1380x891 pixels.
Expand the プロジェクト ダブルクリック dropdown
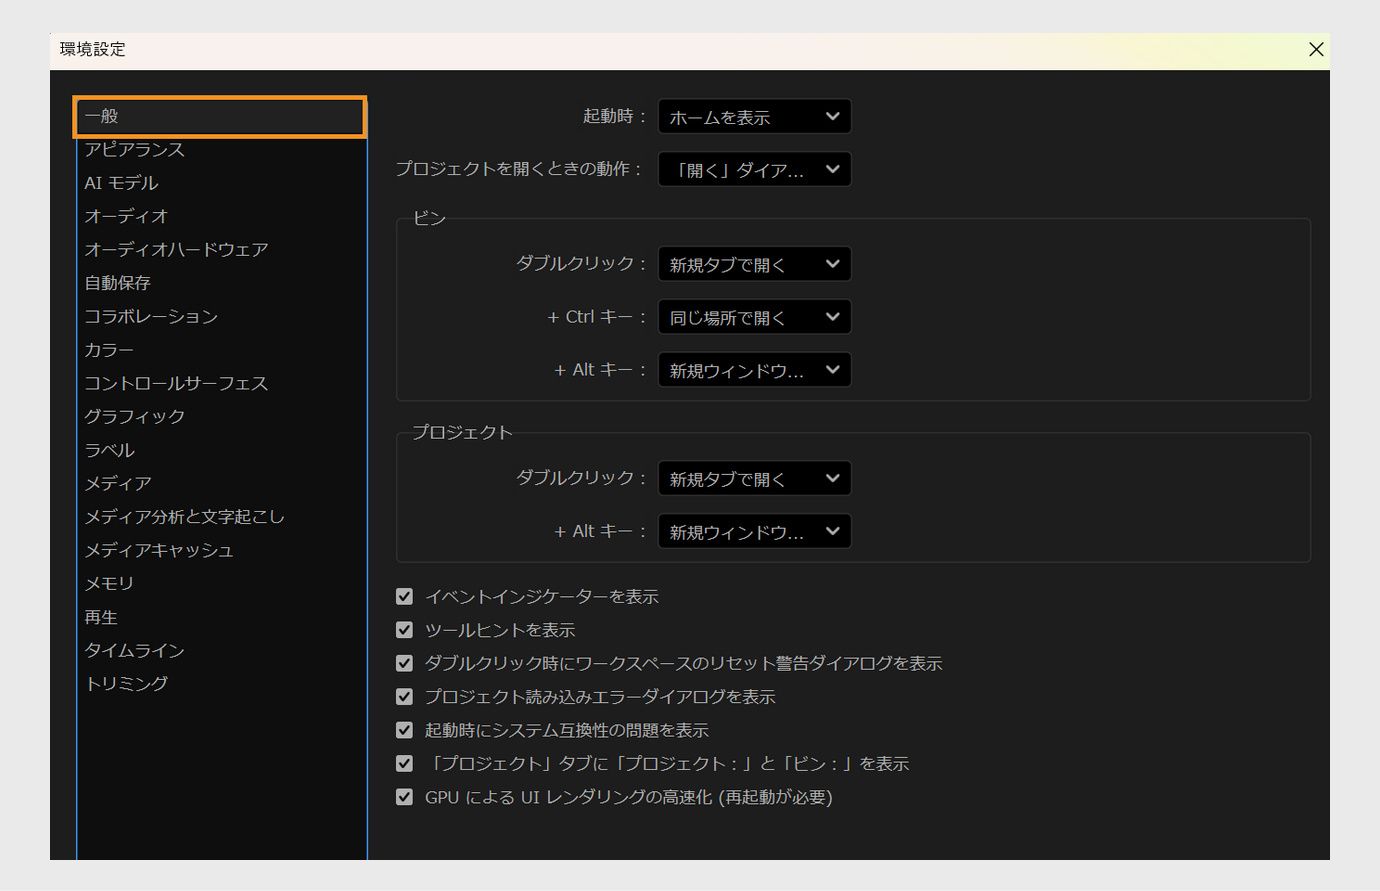(x=754, y=478)
